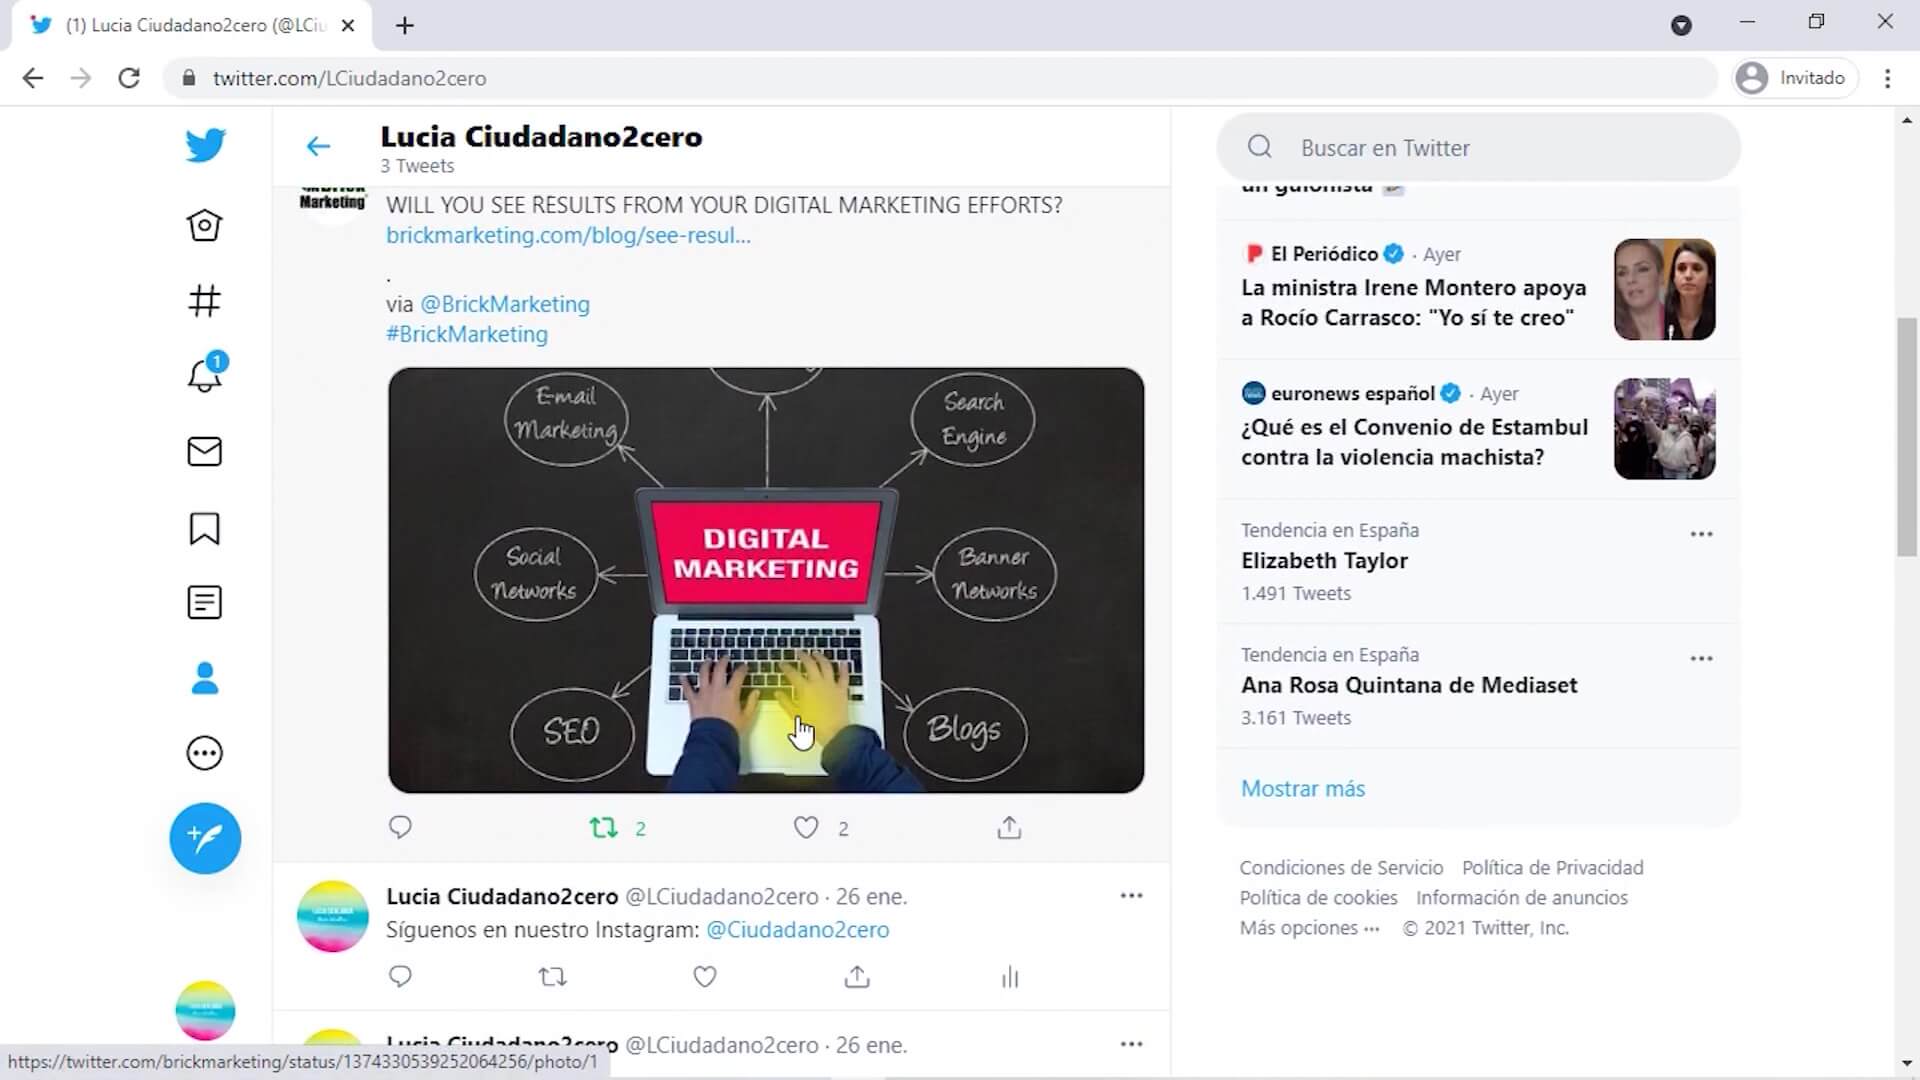Go back using the profile header arrow

pyautogui.click(x=318, y=147)
